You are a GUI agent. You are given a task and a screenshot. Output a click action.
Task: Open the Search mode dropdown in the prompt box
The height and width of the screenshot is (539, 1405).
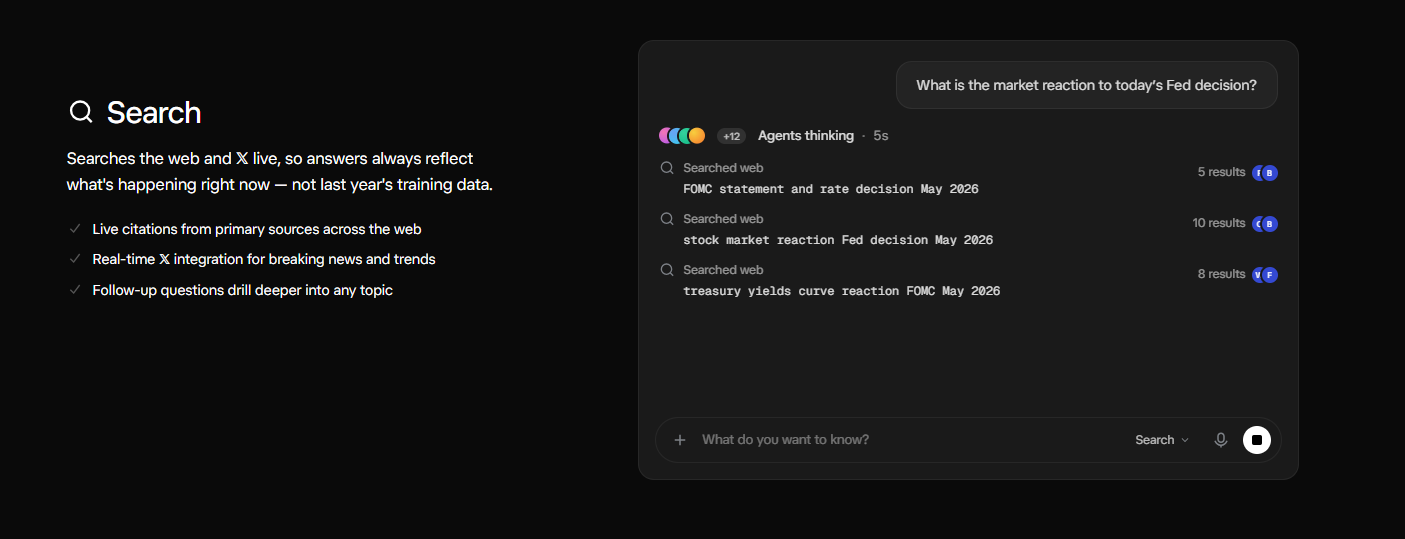click(1162, 440)
